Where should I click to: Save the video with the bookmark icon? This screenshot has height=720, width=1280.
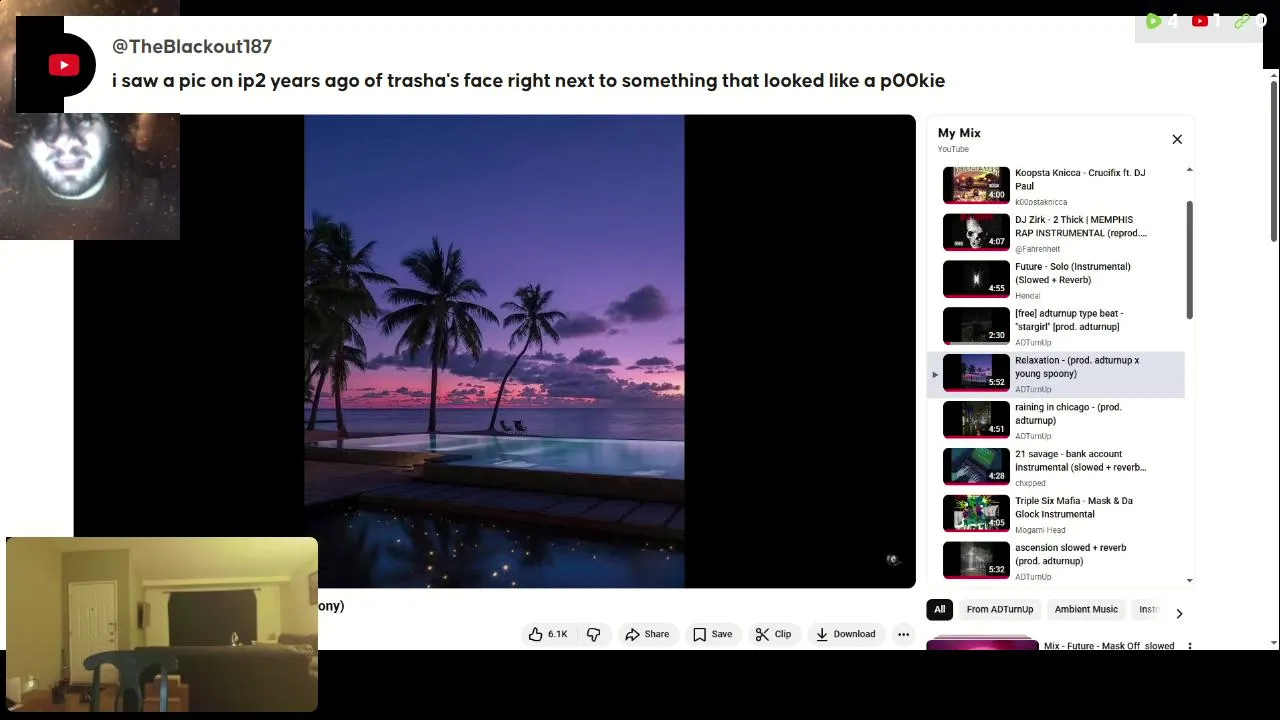[x=712, y=634]
